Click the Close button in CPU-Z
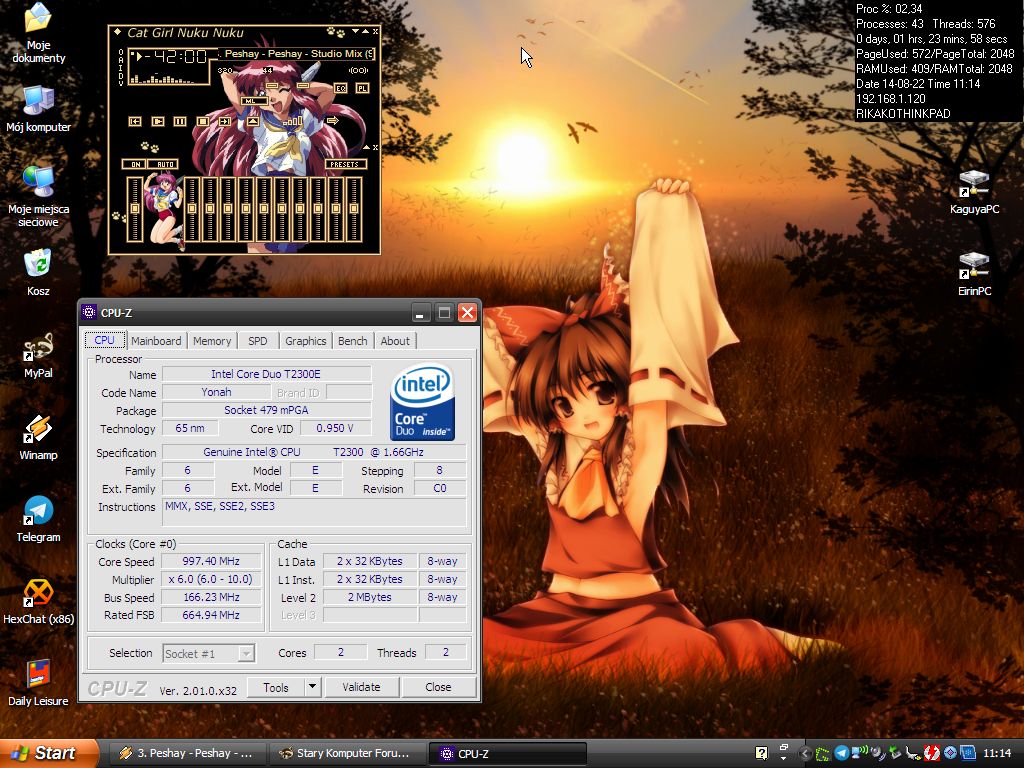The width and height of the screenshot is (1024, 768). click(x=438, y=687)
